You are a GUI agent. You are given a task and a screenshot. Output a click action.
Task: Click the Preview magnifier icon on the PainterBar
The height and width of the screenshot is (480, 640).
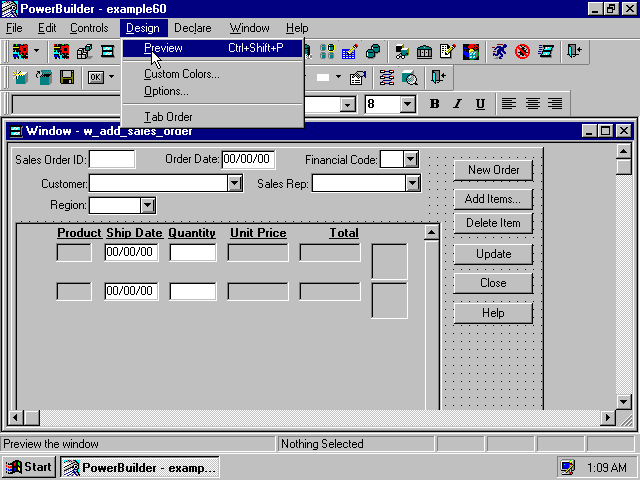(410, 77)
